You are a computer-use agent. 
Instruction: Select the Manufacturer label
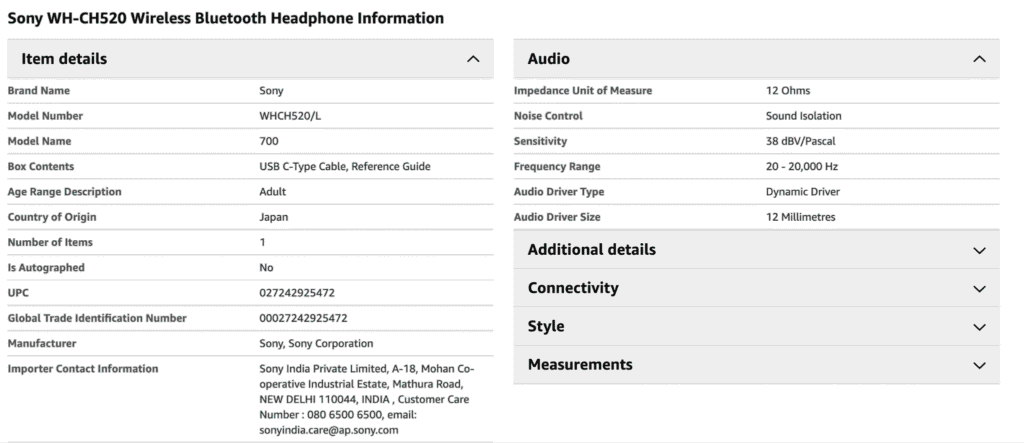pos(42,344)
